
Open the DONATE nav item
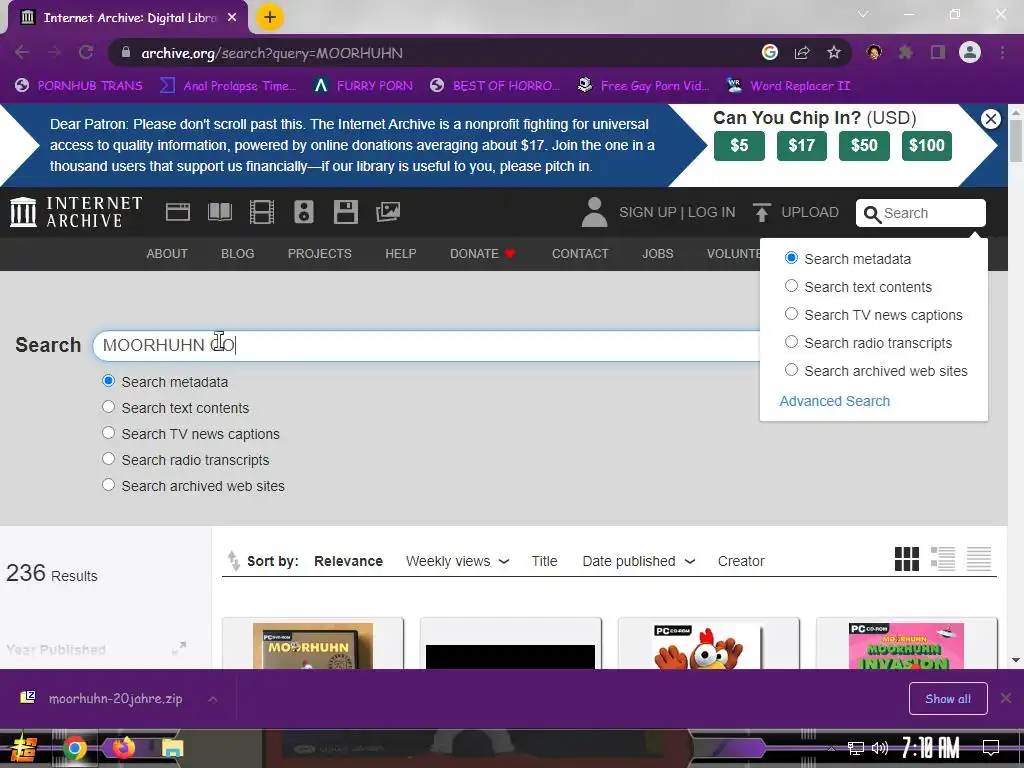pos(483,253)
